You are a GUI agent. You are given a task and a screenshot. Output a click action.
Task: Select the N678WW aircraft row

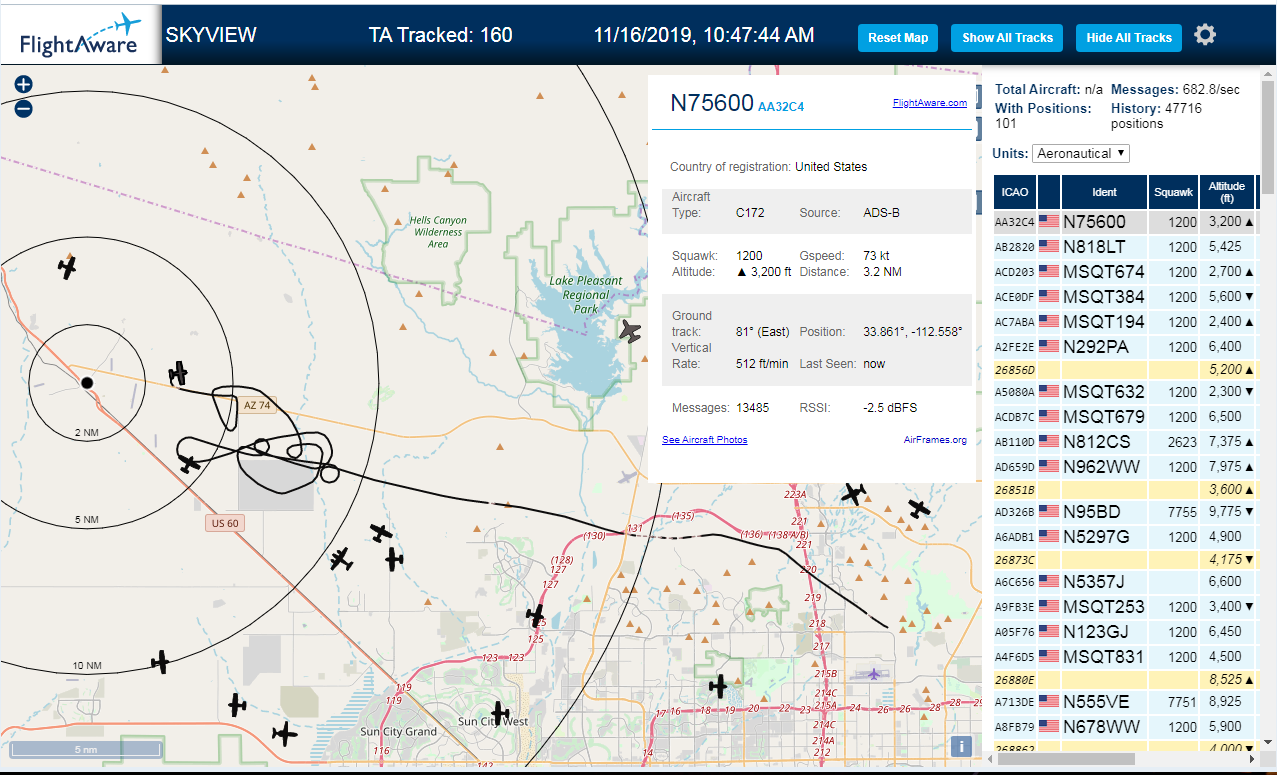(x=1125, y=727)
